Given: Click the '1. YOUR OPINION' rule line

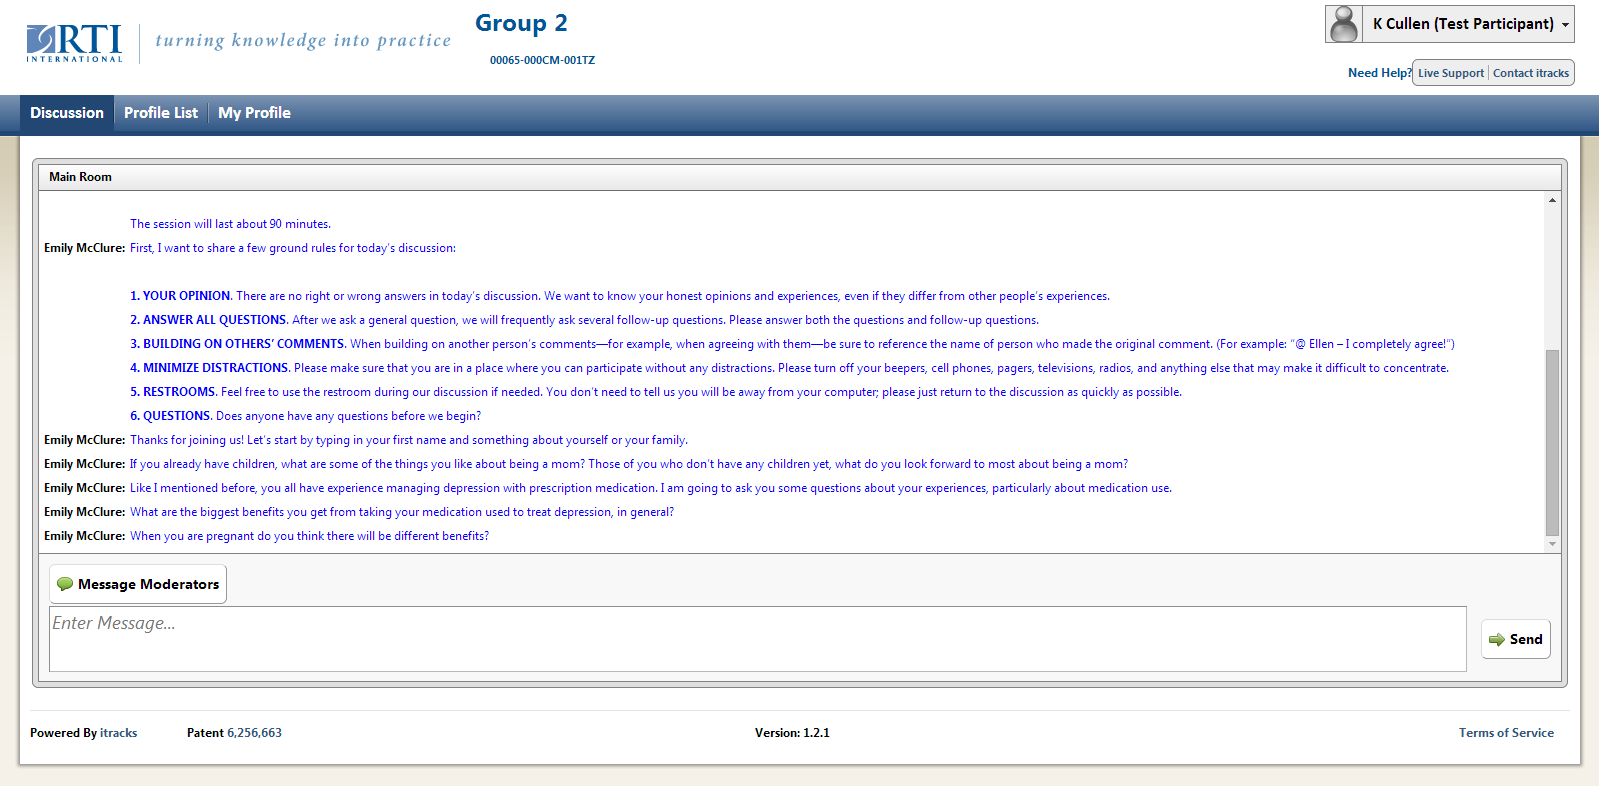Looking at the screenshot, I should tap(620, 296).
